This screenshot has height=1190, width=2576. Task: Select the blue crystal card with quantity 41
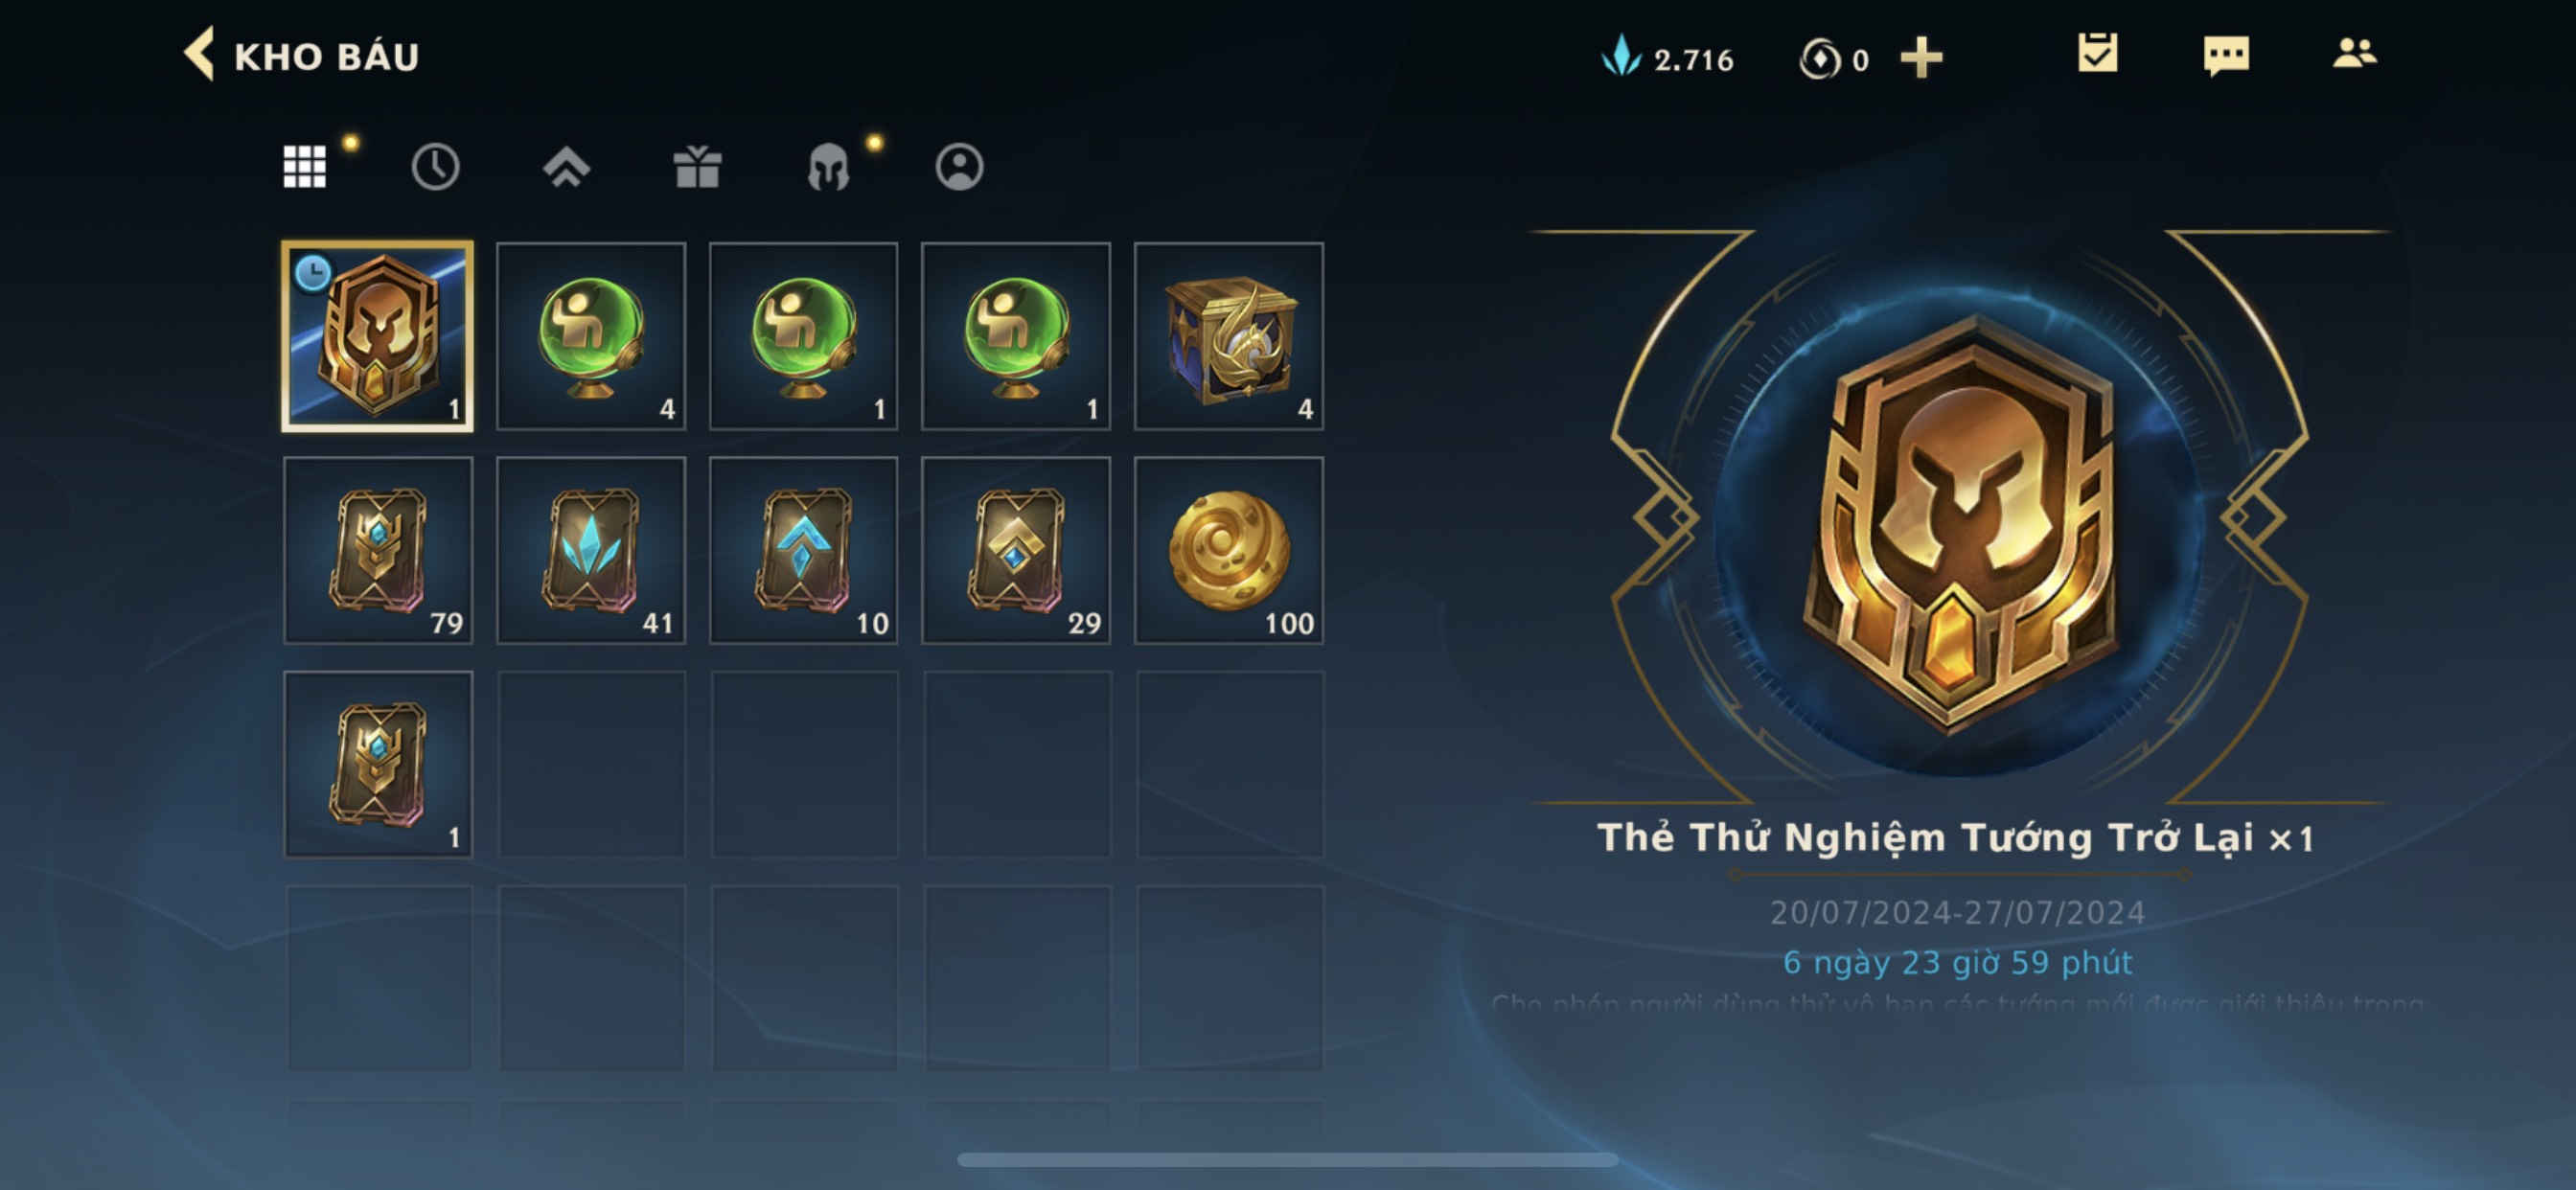591,550
